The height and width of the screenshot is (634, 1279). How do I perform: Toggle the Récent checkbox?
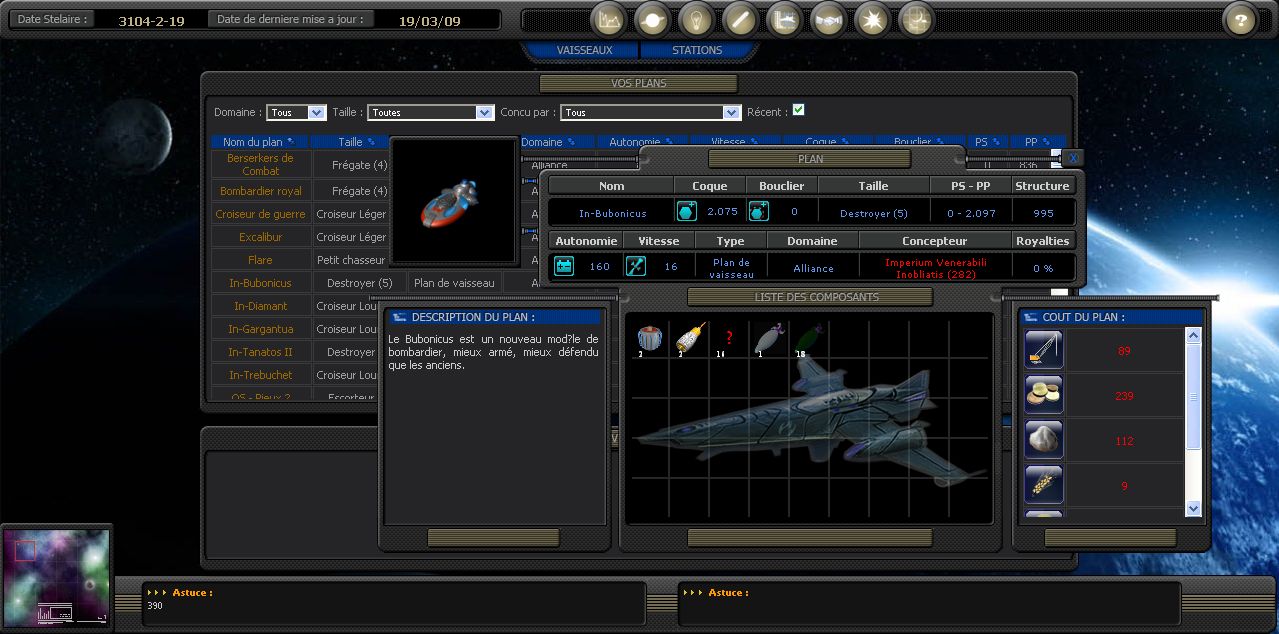tap(798, 110)
